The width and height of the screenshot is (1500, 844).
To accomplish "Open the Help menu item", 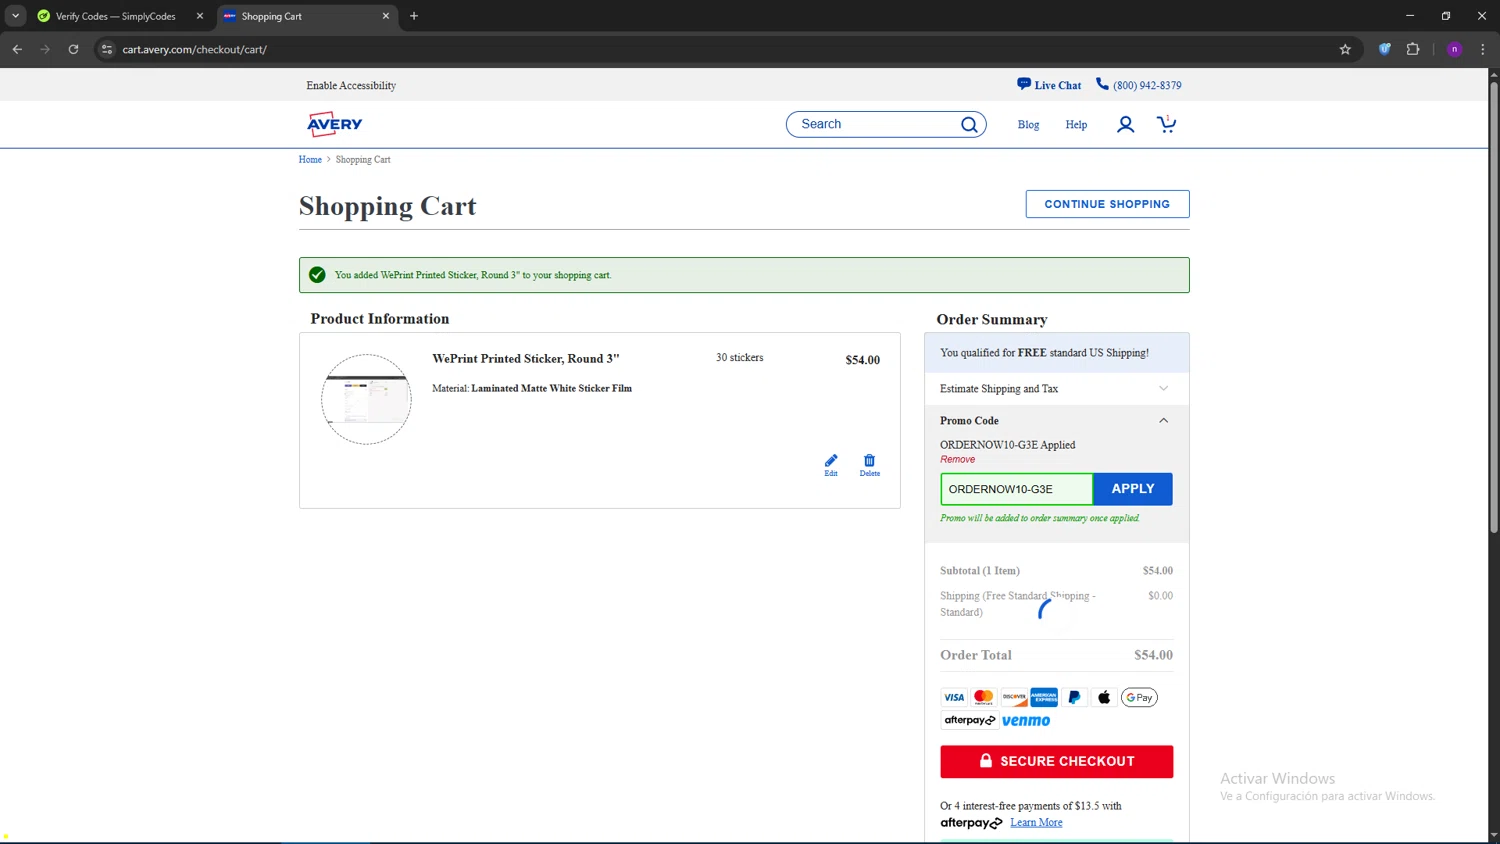I will point(1076,125).
